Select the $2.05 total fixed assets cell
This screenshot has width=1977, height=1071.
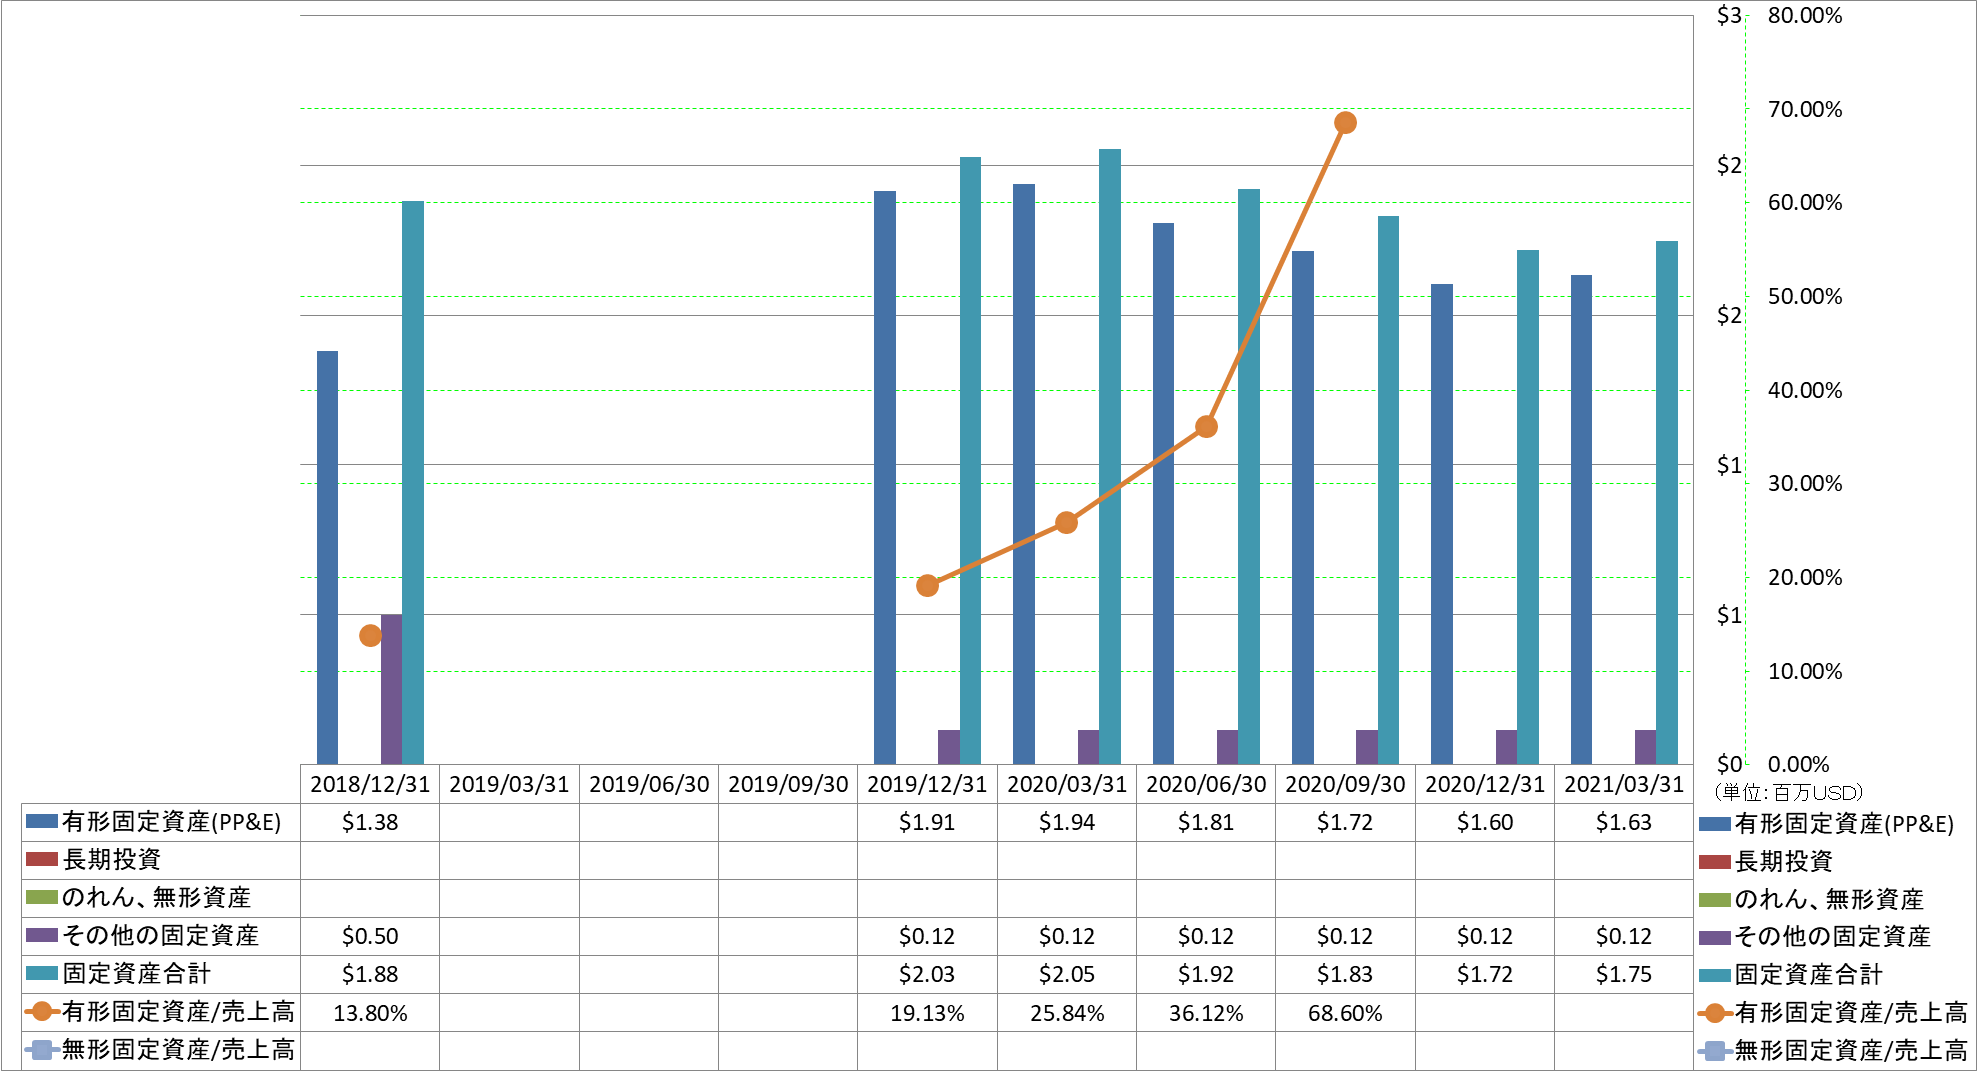[x=1067, y=974]
